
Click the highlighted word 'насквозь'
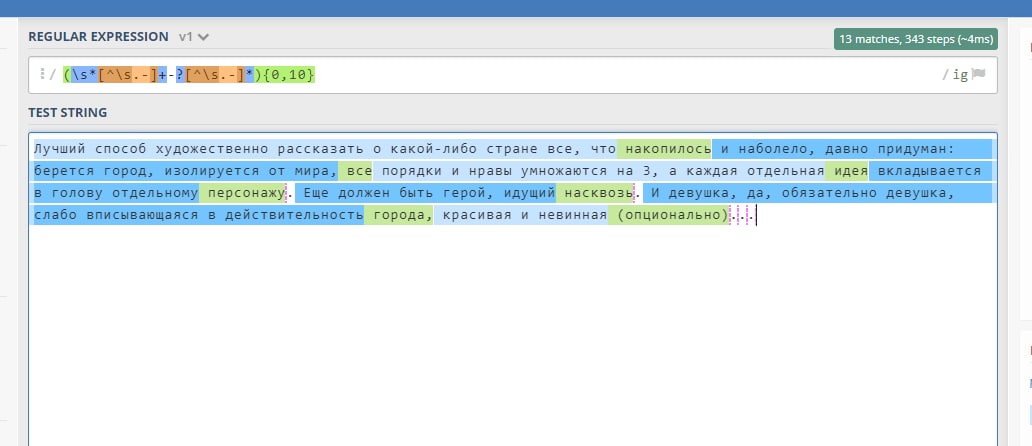[x=598, y=193]
